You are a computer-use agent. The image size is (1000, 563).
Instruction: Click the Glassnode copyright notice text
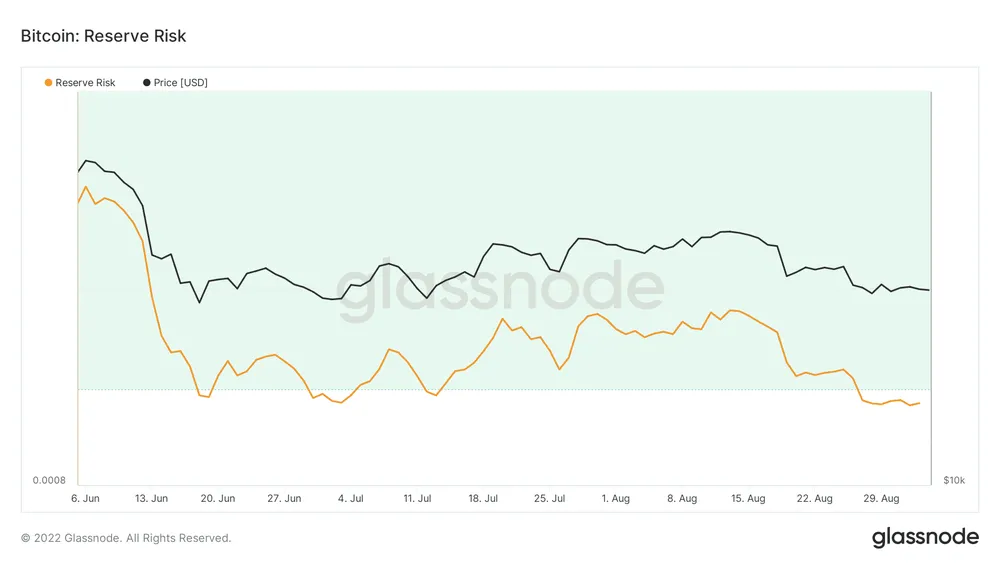tap(126, 538)
